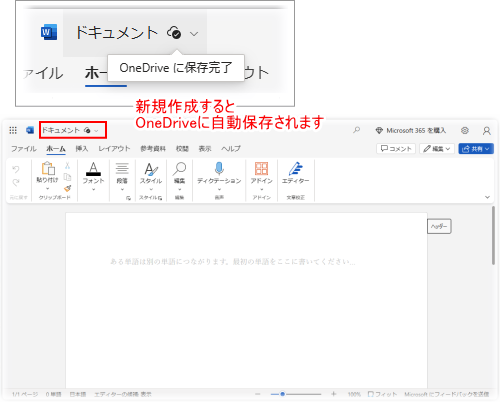Open the Editor (エディター) pen icon

pyautogui.click(x=295, y=169)
